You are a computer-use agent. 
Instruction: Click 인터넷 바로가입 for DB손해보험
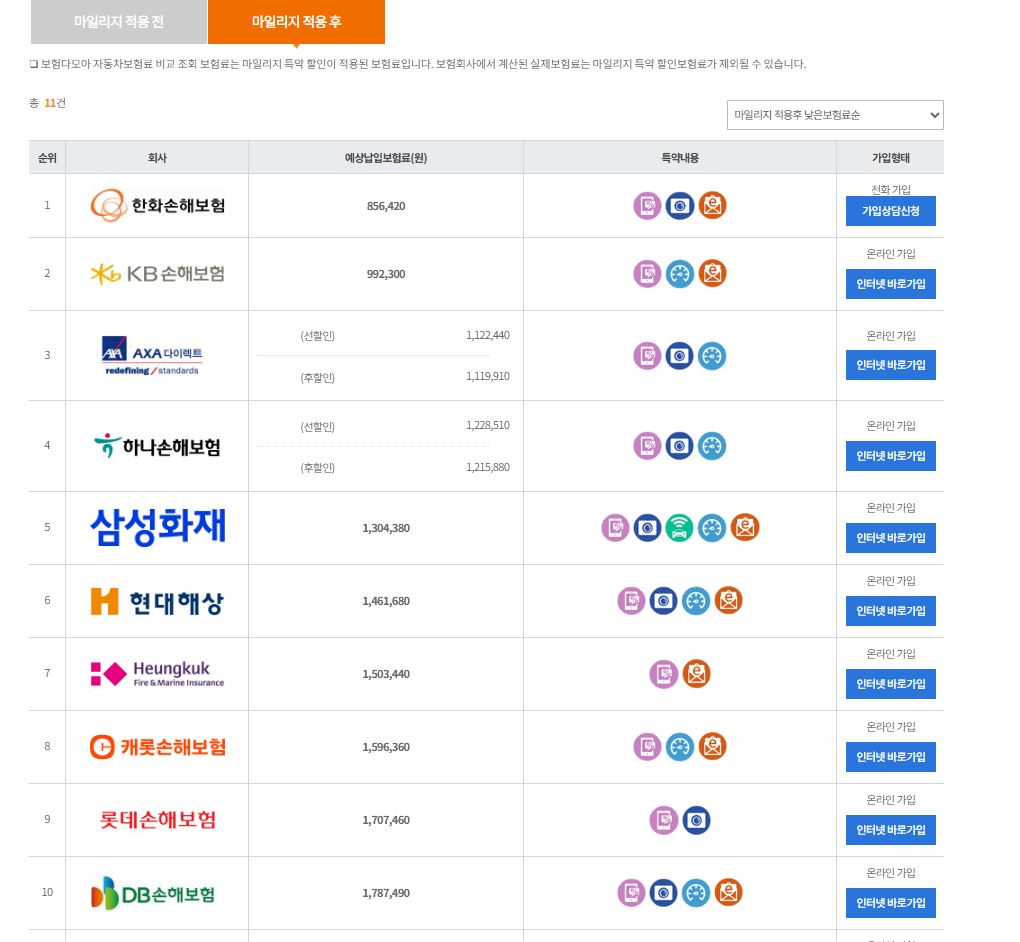[x=891, y=902]
